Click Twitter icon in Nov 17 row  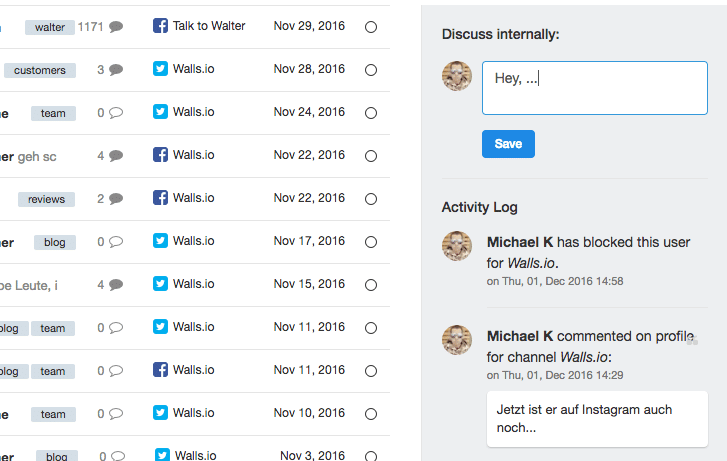(x=160, y=241)
